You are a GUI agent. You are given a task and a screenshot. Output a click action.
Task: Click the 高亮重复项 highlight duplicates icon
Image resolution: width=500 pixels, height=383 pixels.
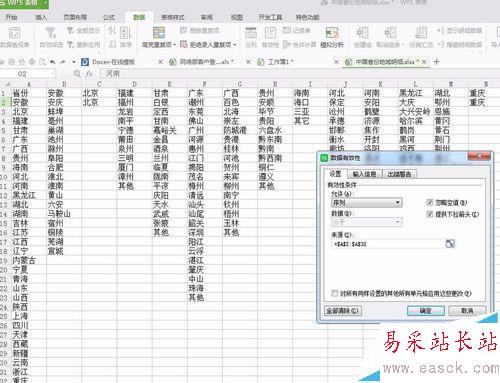tap(159, 33)
